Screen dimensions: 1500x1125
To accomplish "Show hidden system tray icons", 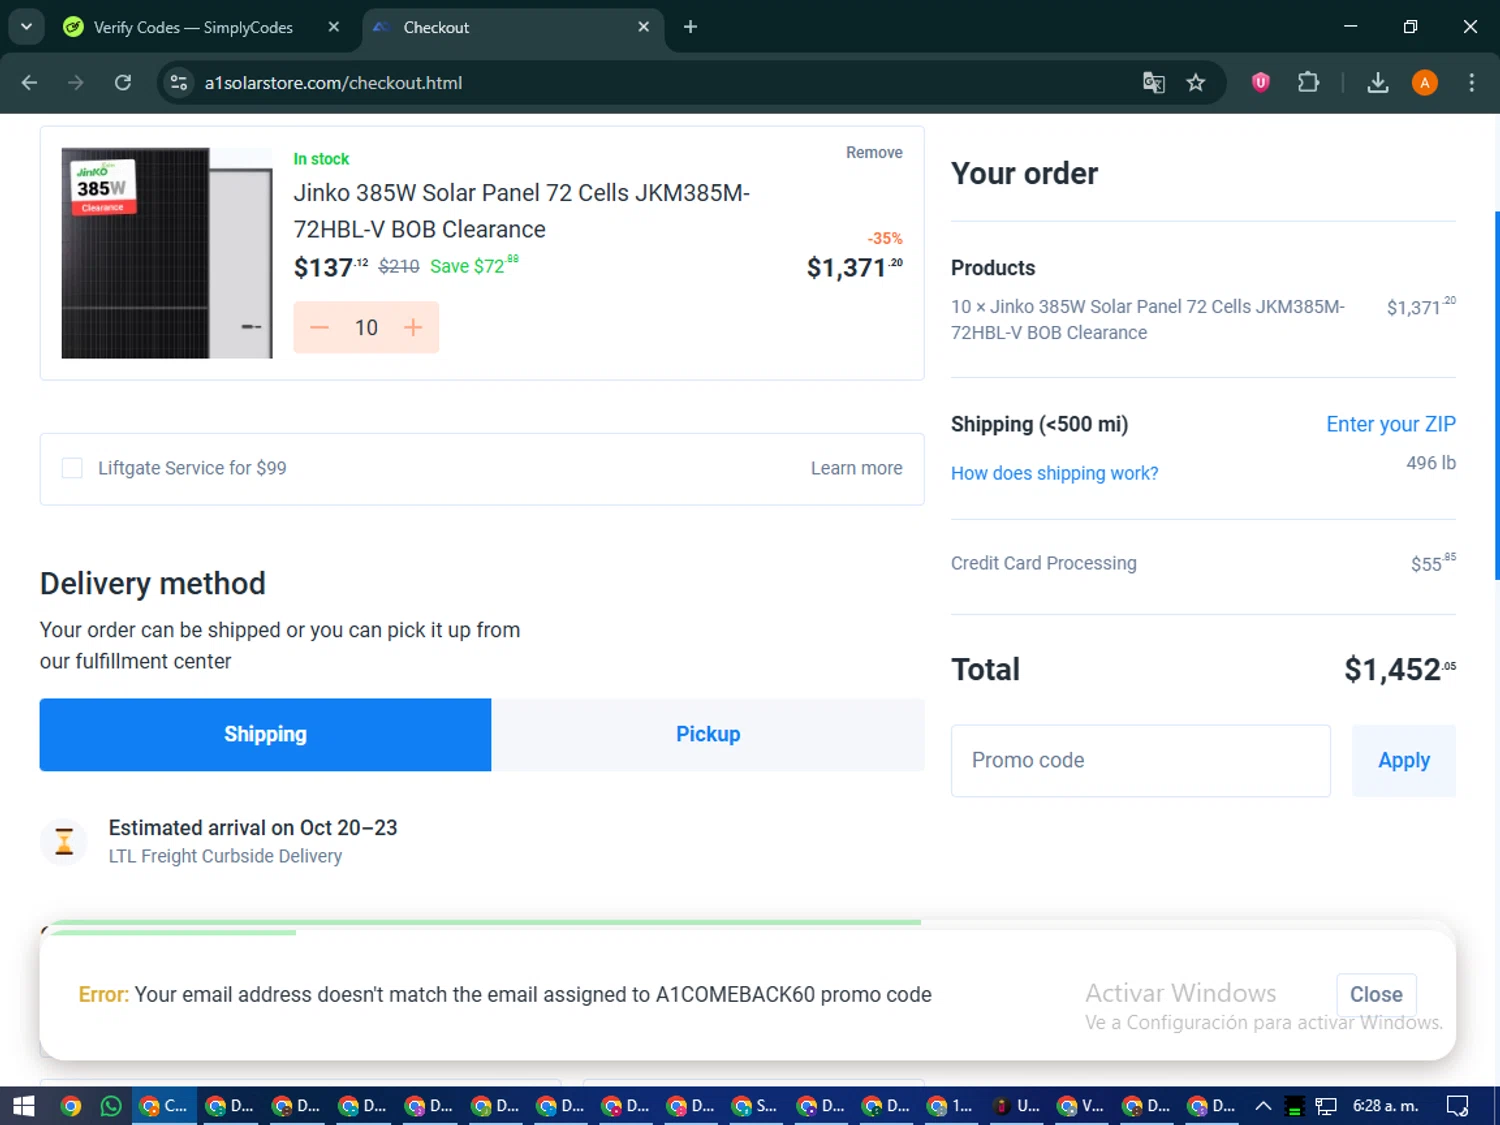I will pos(1263,1106).
